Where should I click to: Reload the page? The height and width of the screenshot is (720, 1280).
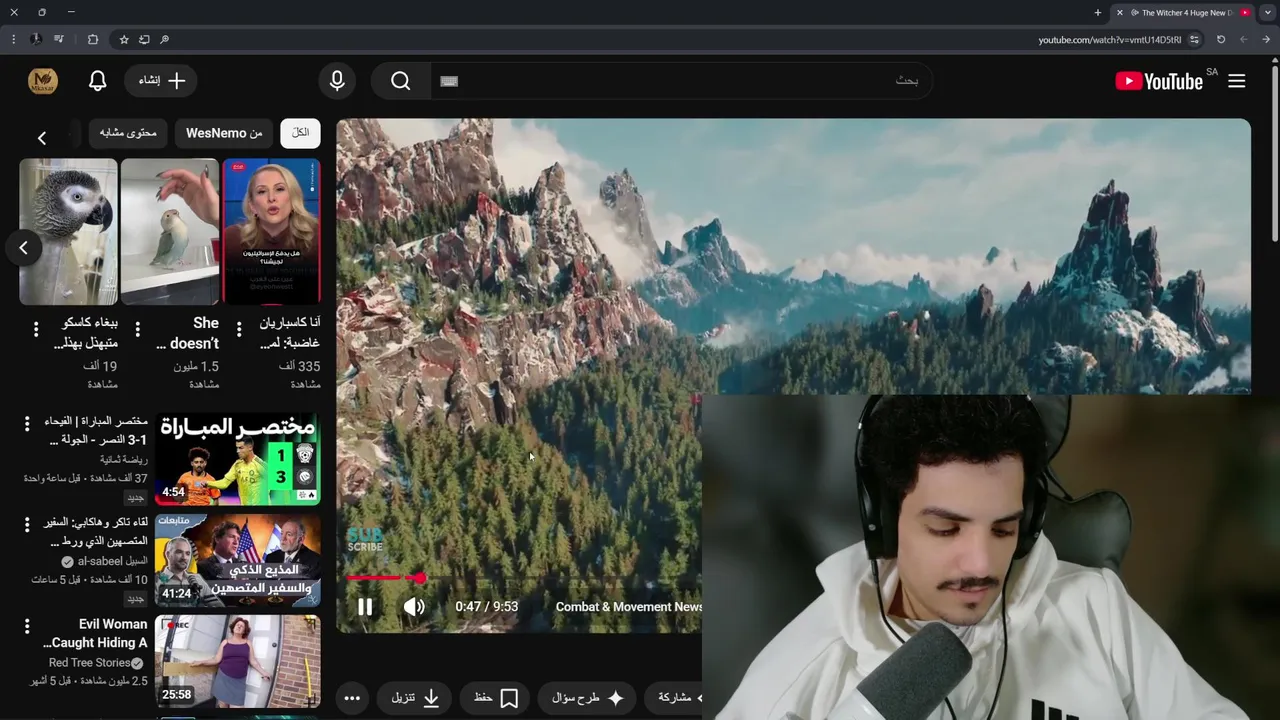click(1221, 40)
